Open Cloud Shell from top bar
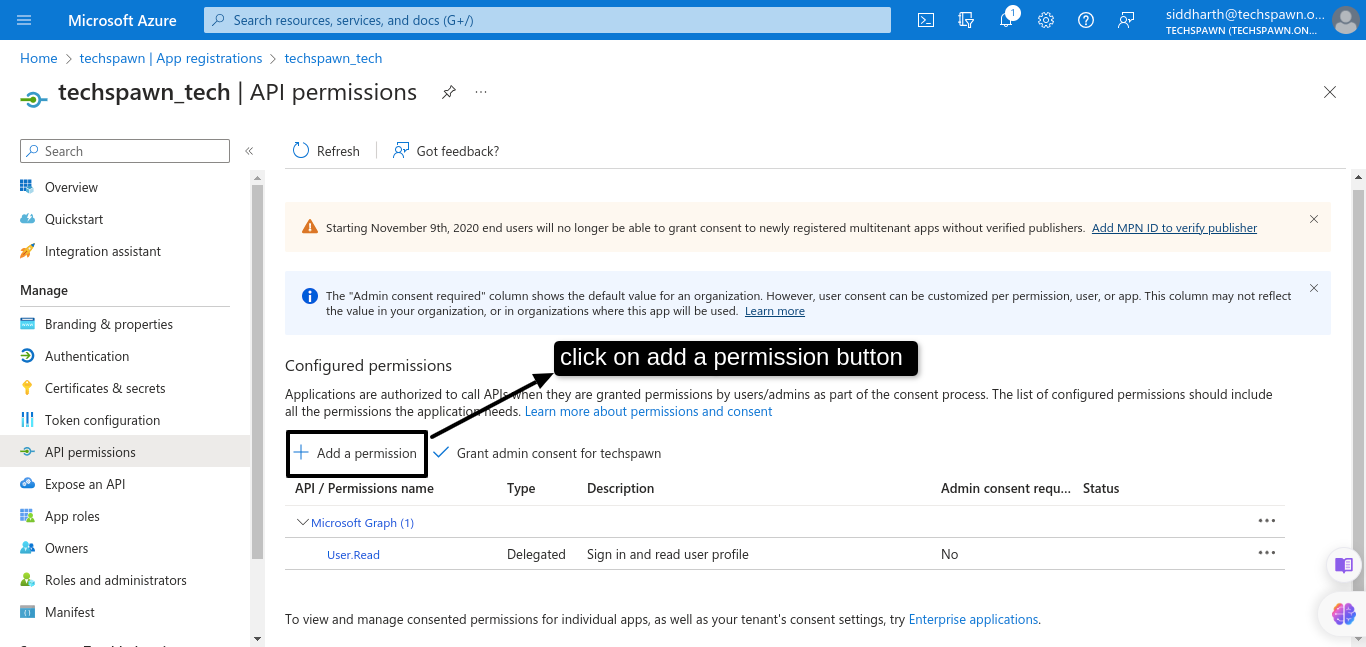The width and height of the screenshot is (1366, 647). 926,20
